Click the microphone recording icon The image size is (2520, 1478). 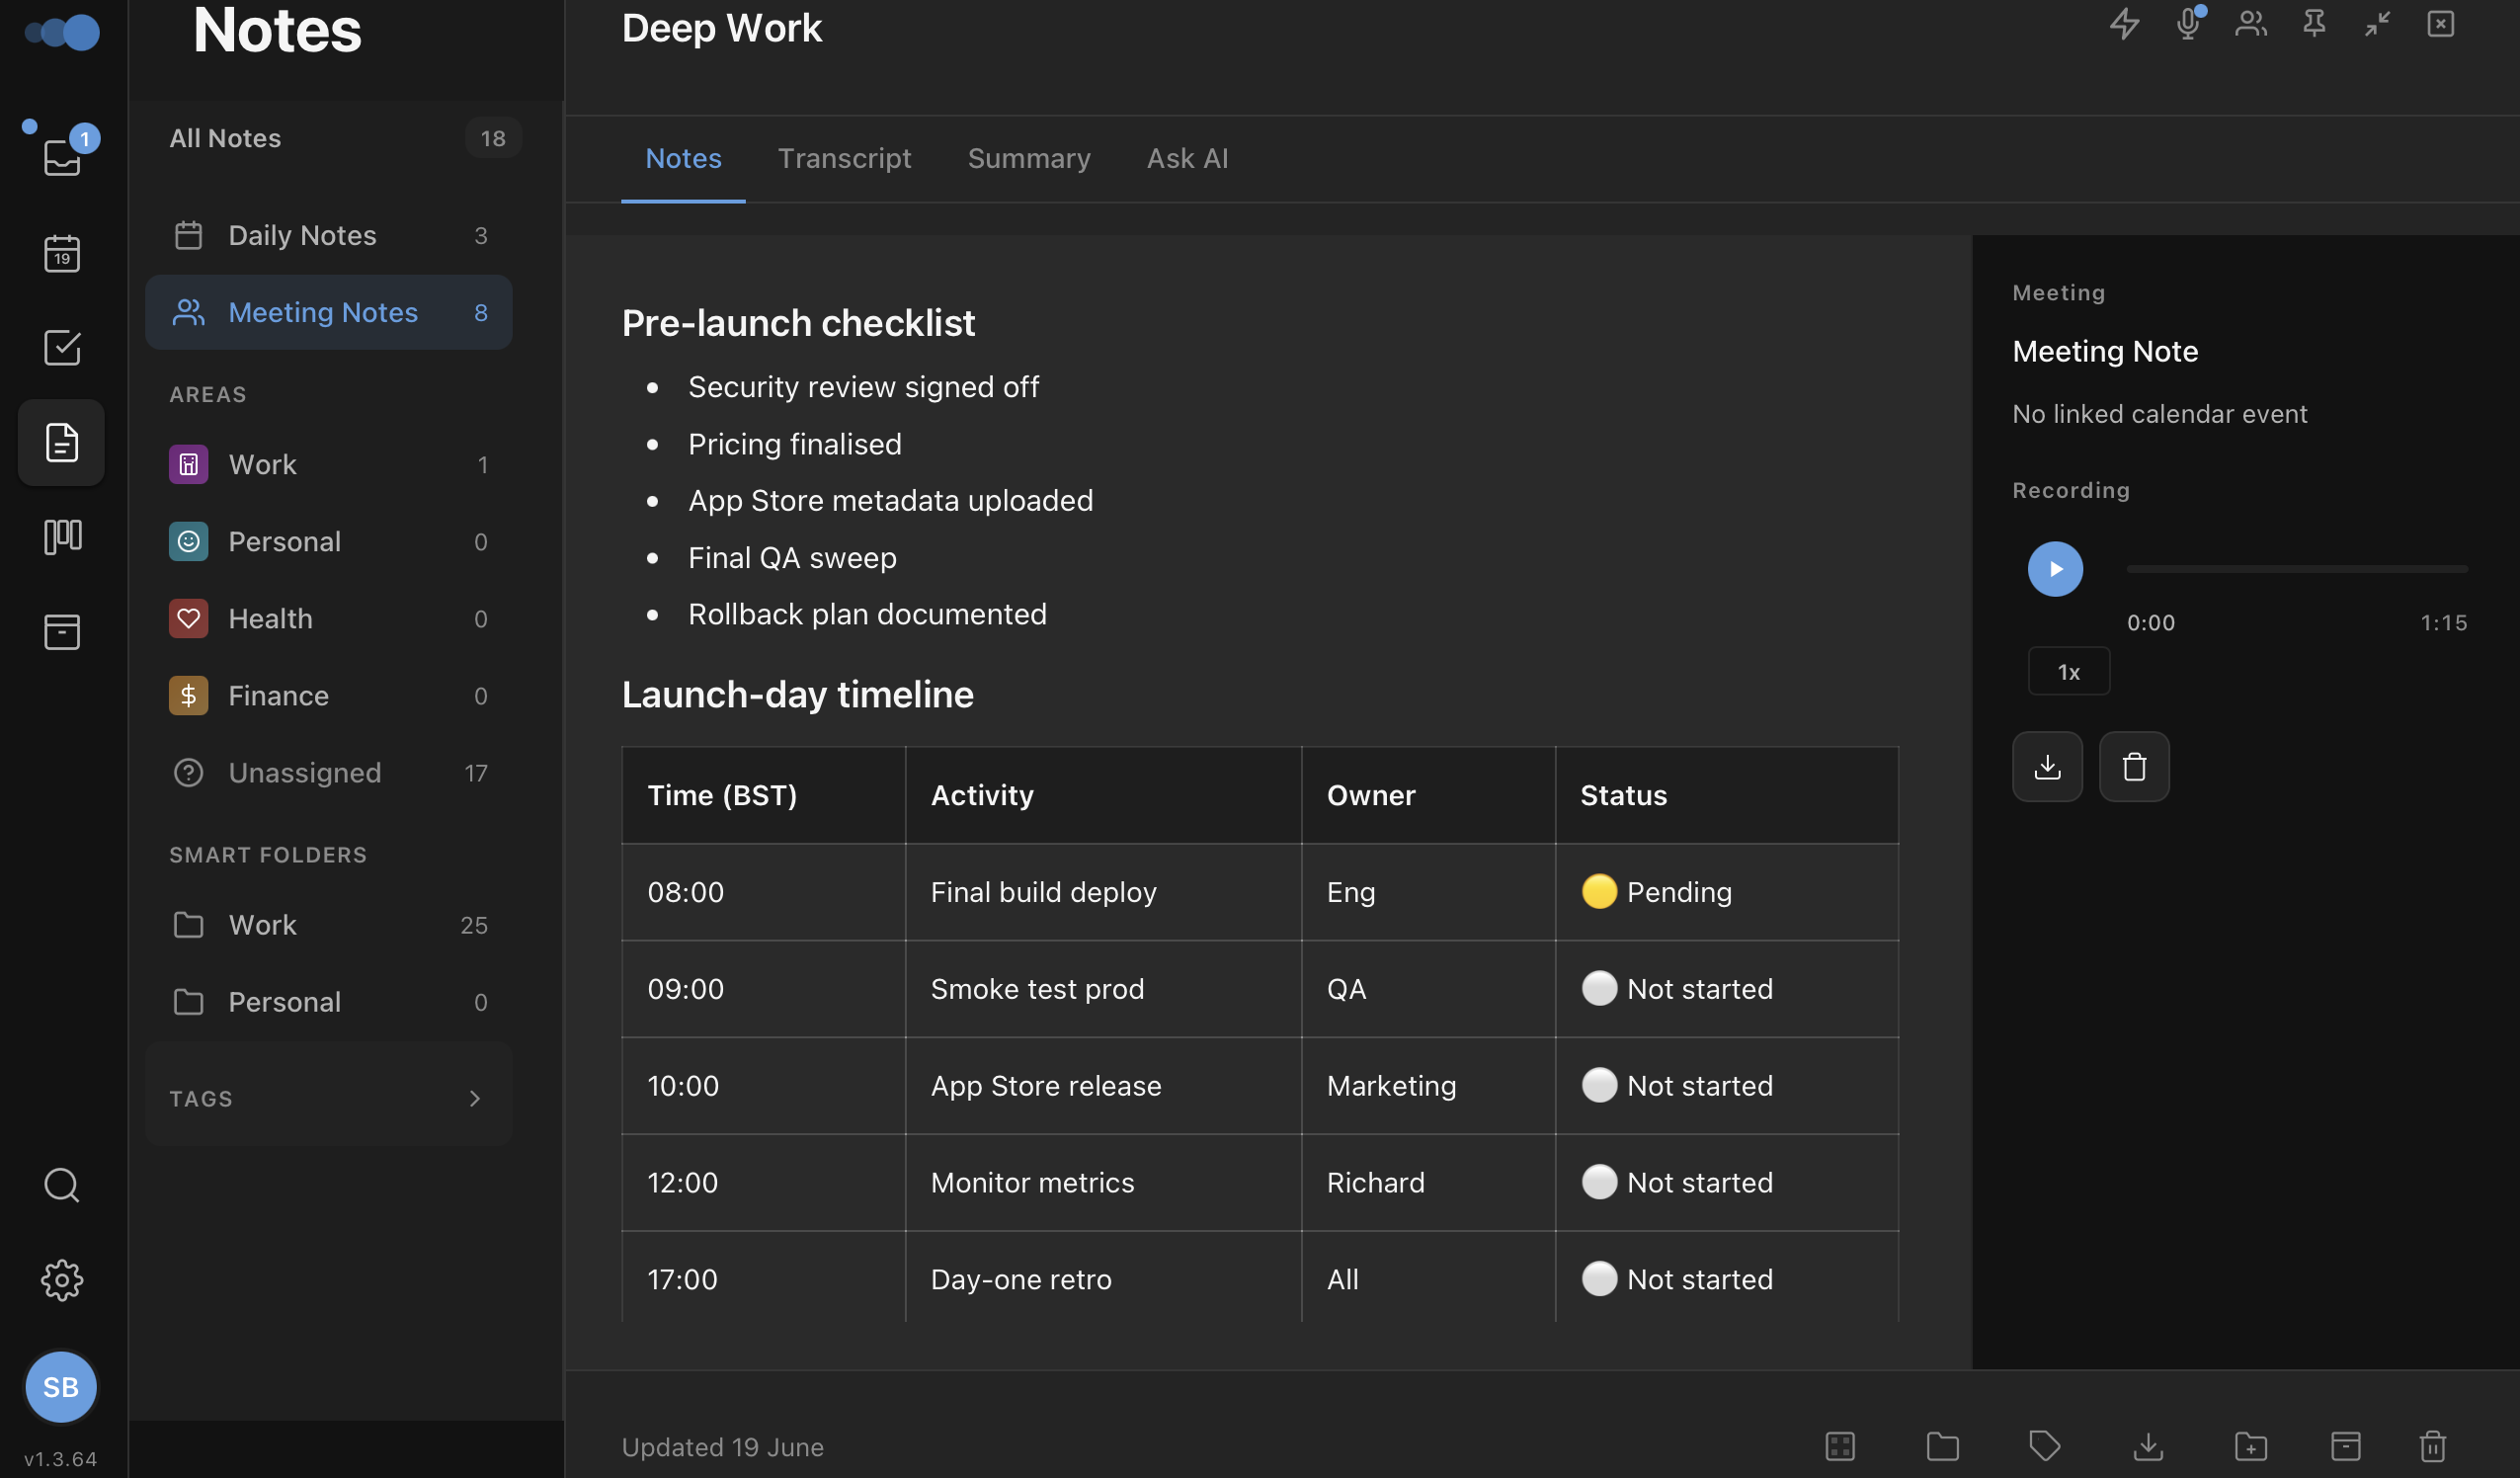click(x=2188, y=23)
